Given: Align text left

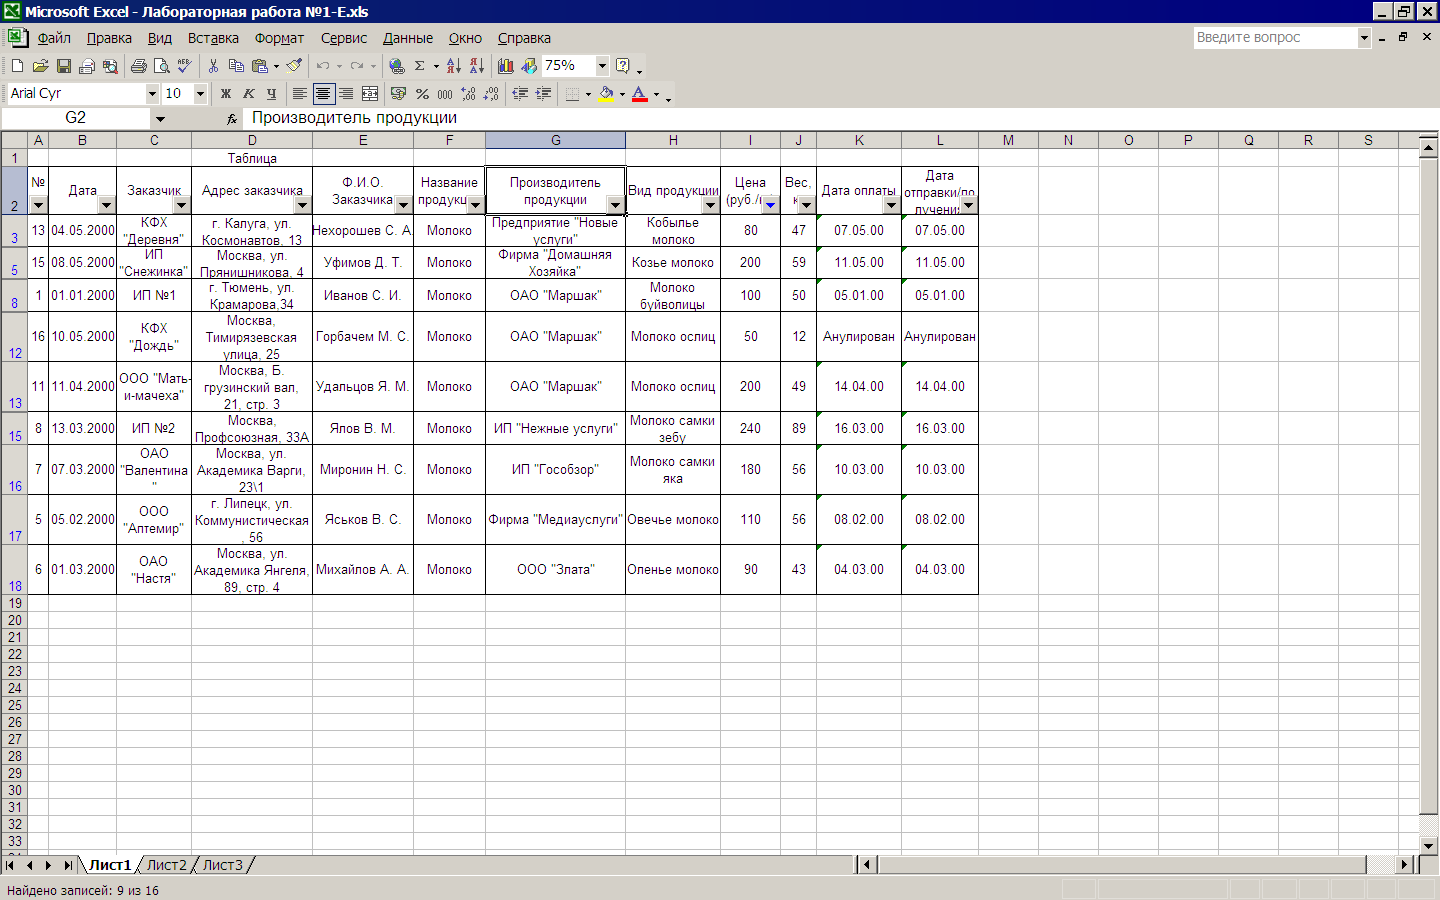Looking at the screenshot, I should pyautogui.click(x=299, y=94).
